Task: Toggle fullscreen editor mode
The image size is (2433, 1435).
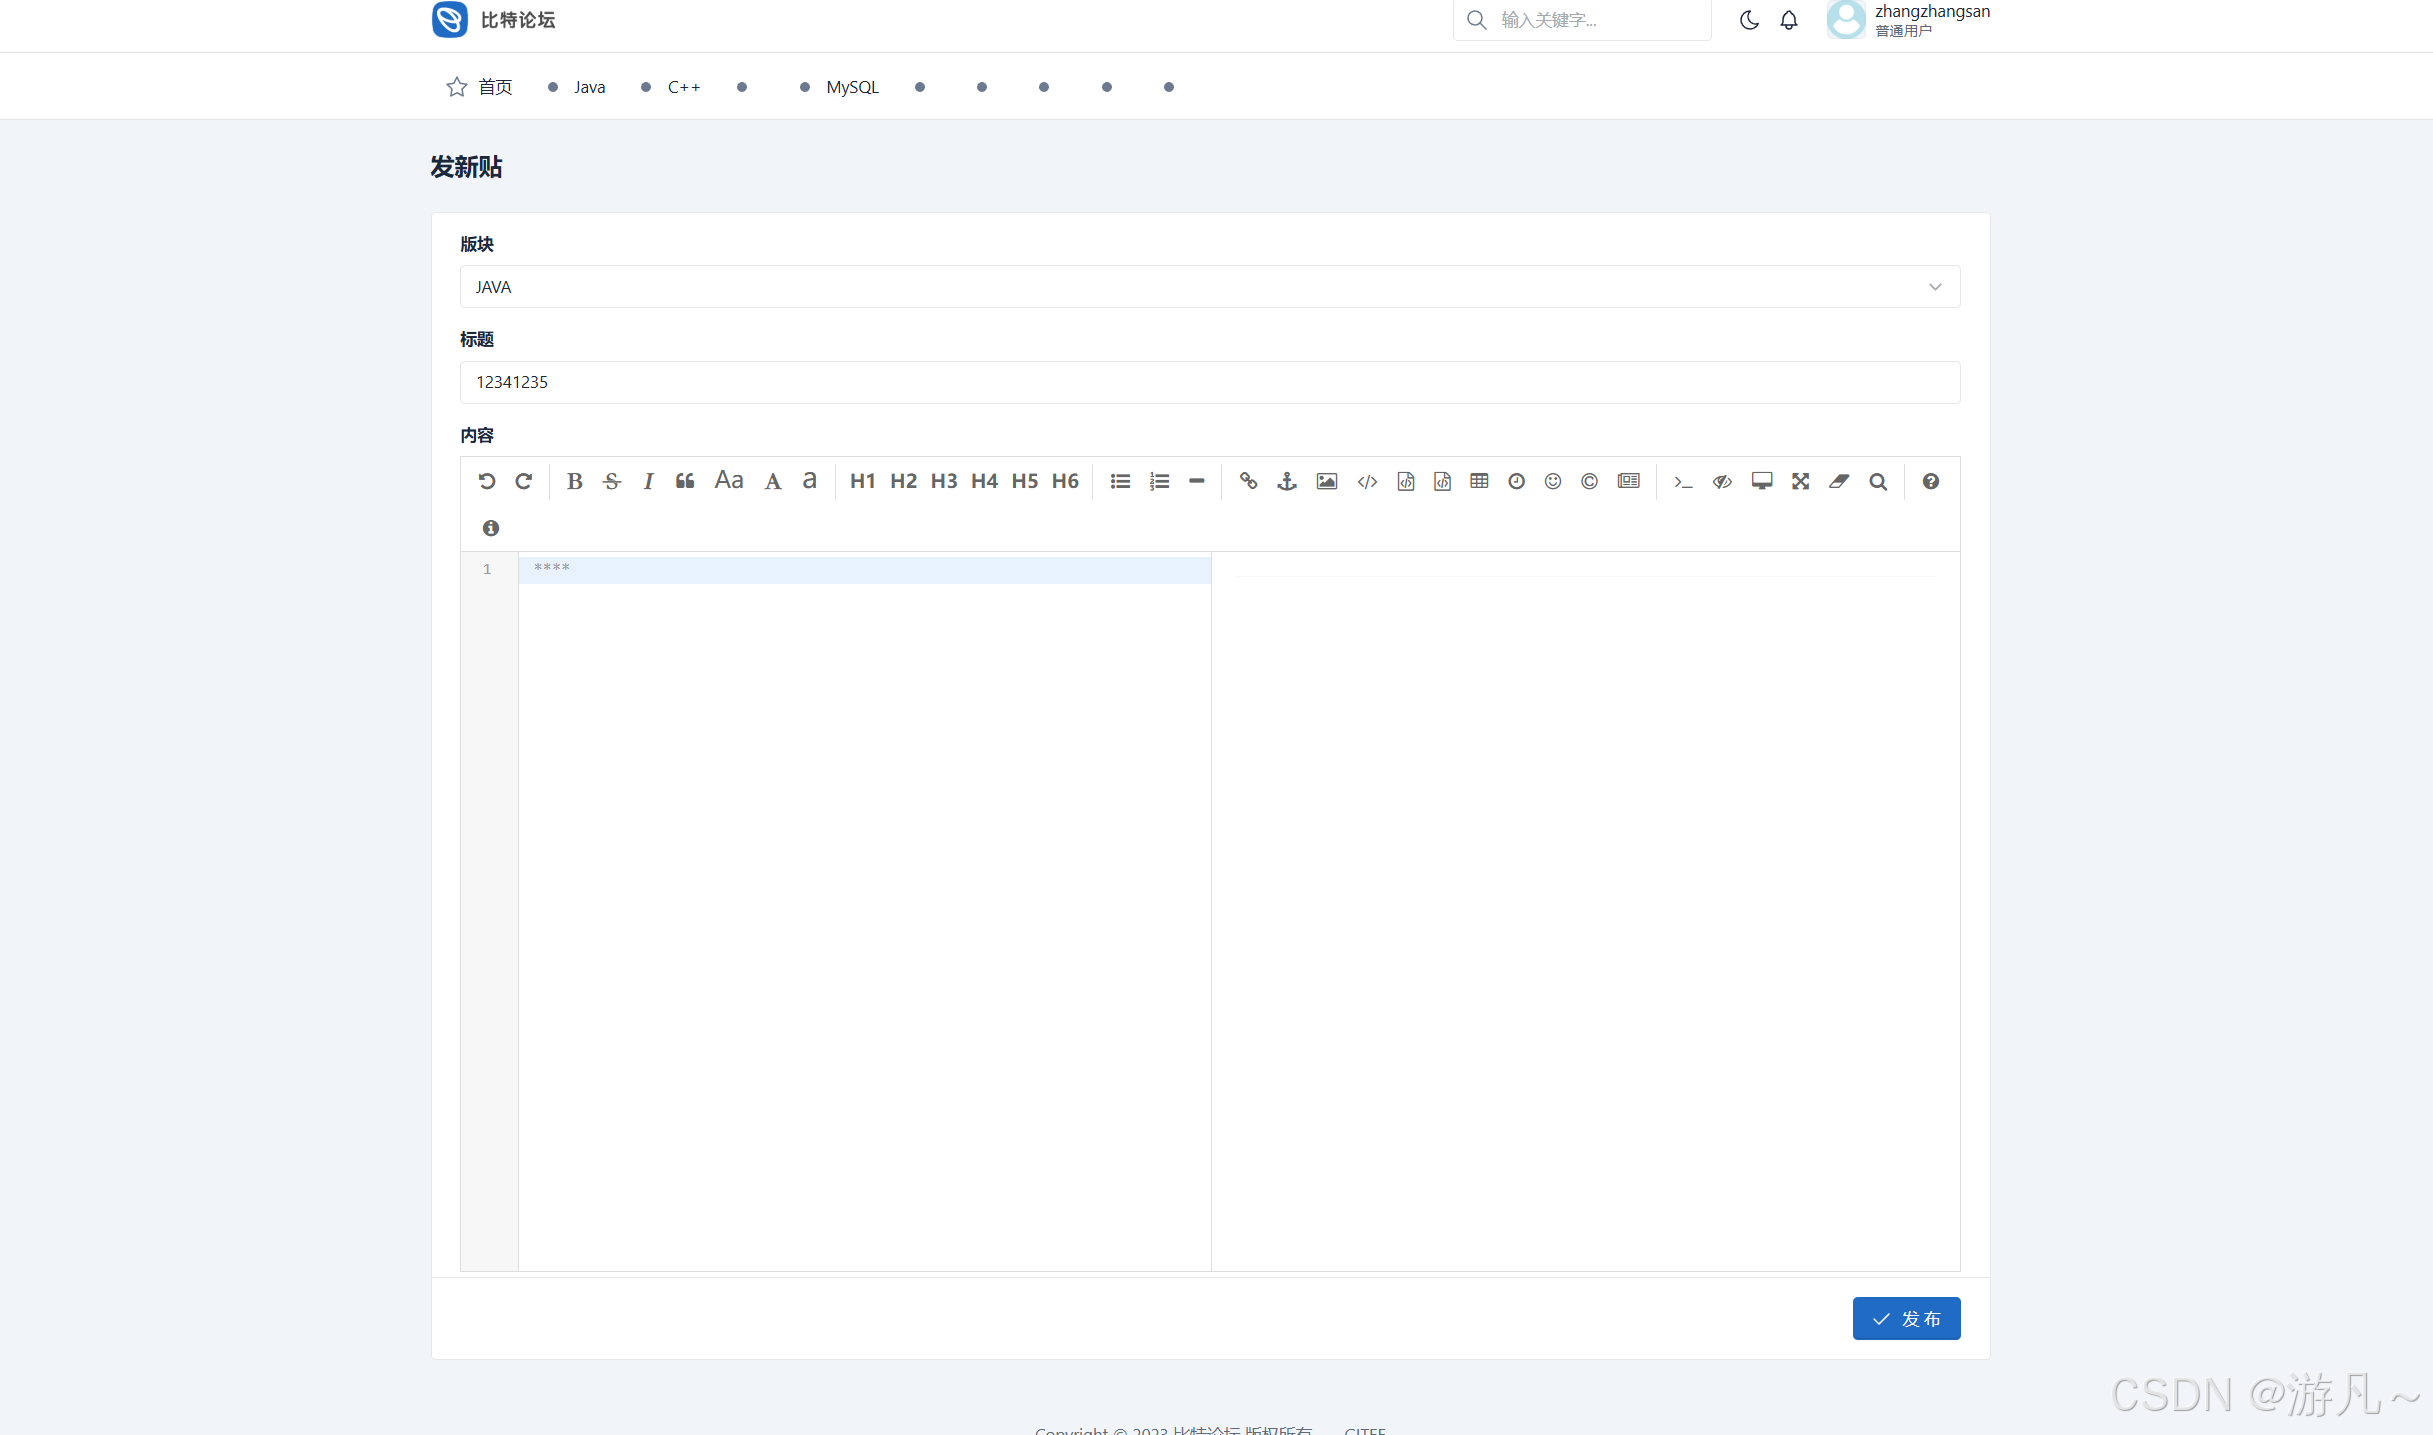Action: pyautogui.click(x=1800, y=481)
